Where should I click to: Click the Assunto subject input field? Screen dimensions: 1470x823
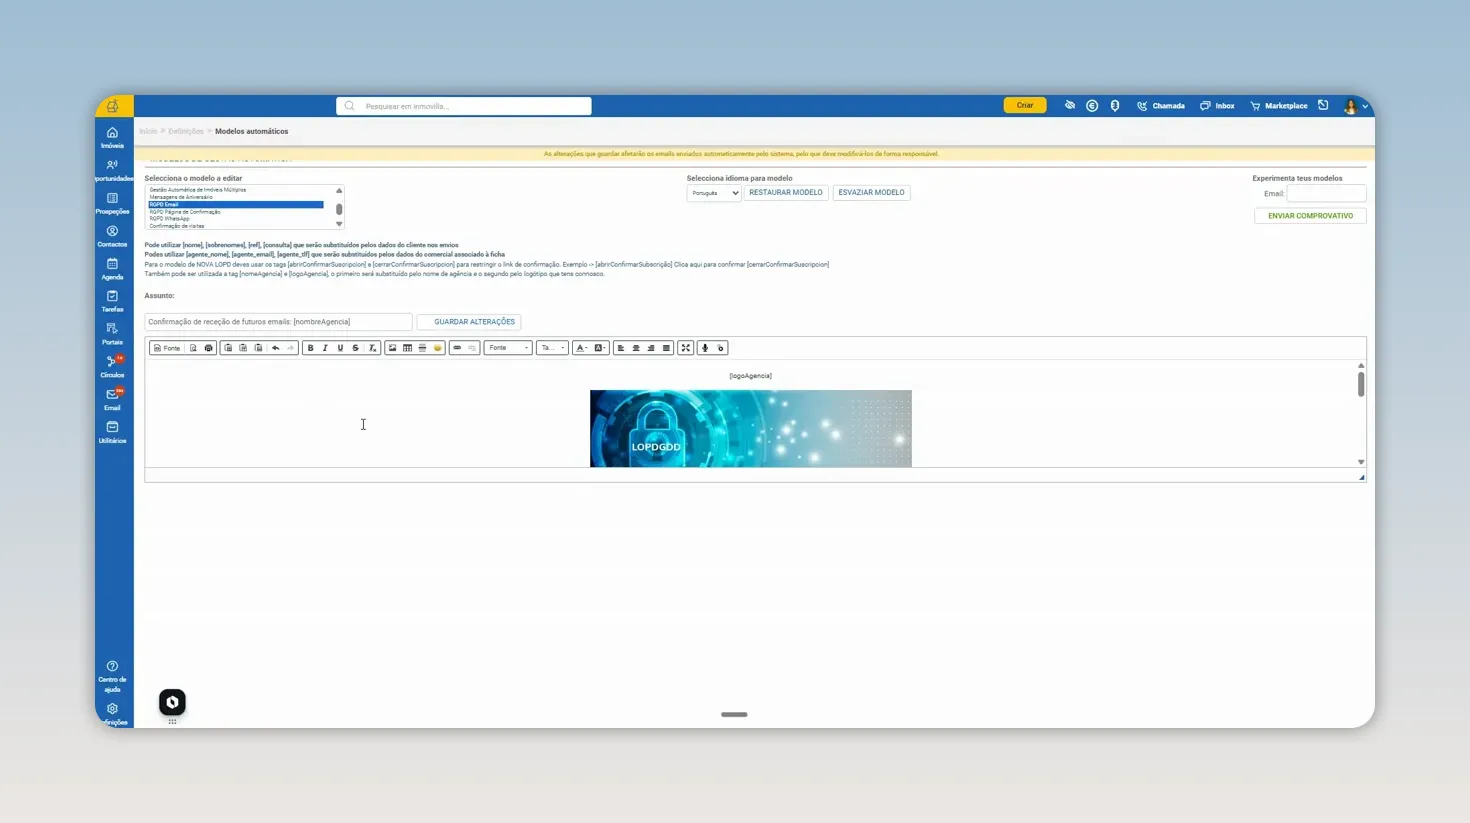point(278,322)
